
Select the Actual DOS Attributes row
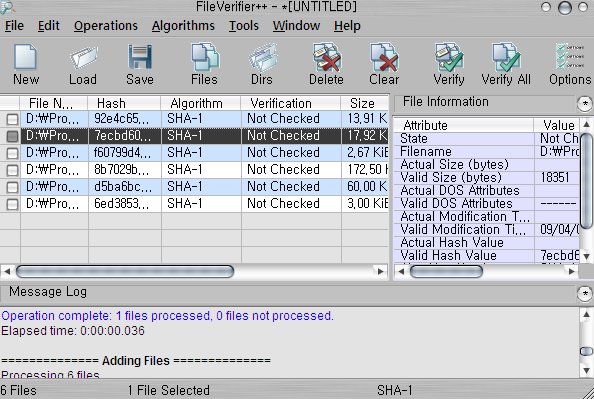coord(487,191)
